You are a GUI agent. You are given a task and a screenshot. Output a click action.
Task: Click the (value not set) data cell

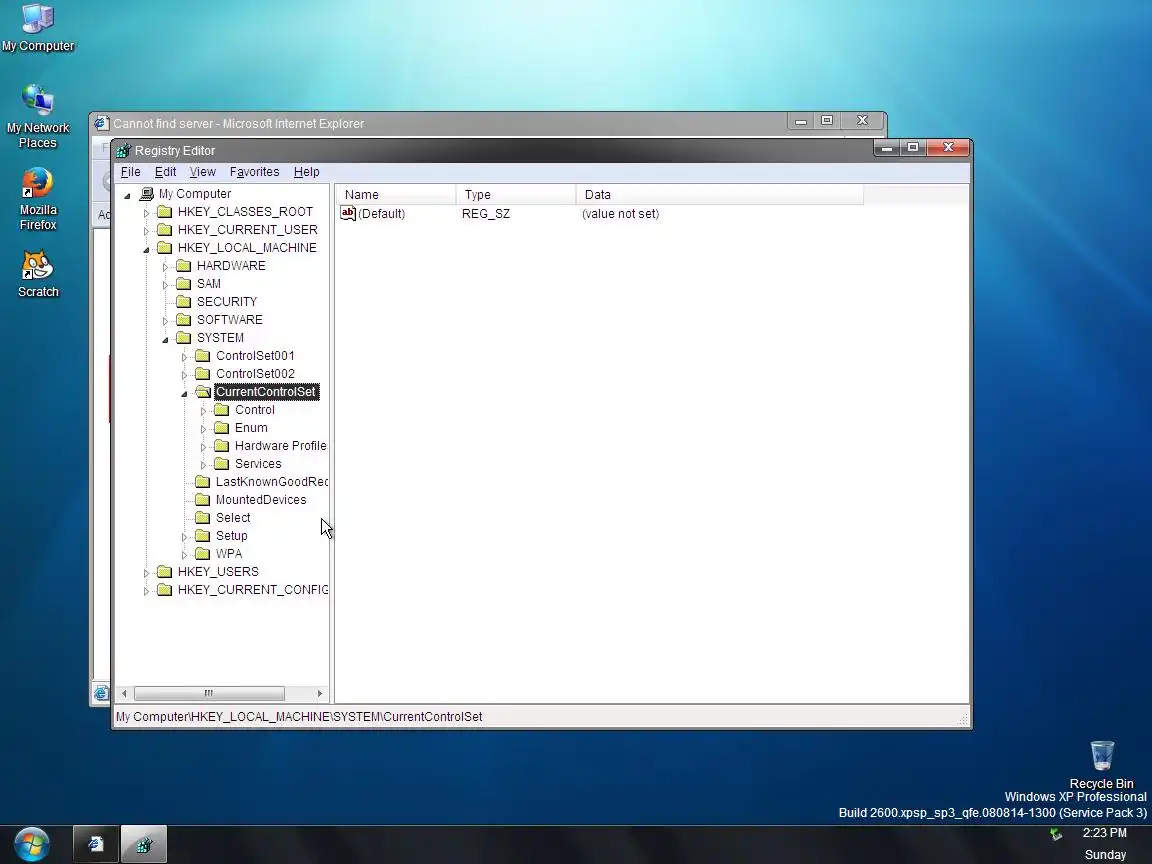tap(620, 214)
